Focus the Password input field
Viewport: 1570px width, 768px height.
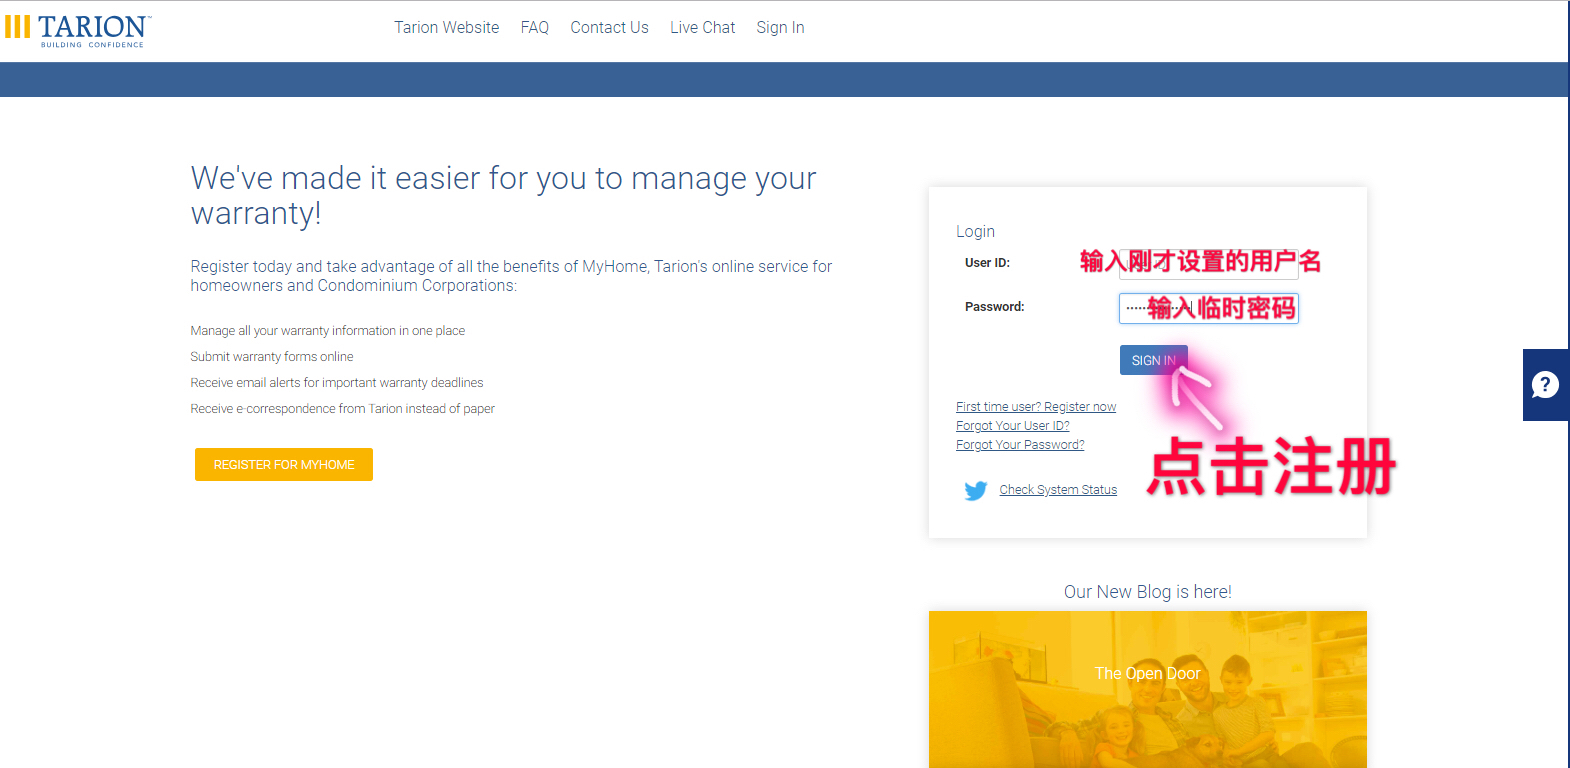[1208, 308]
